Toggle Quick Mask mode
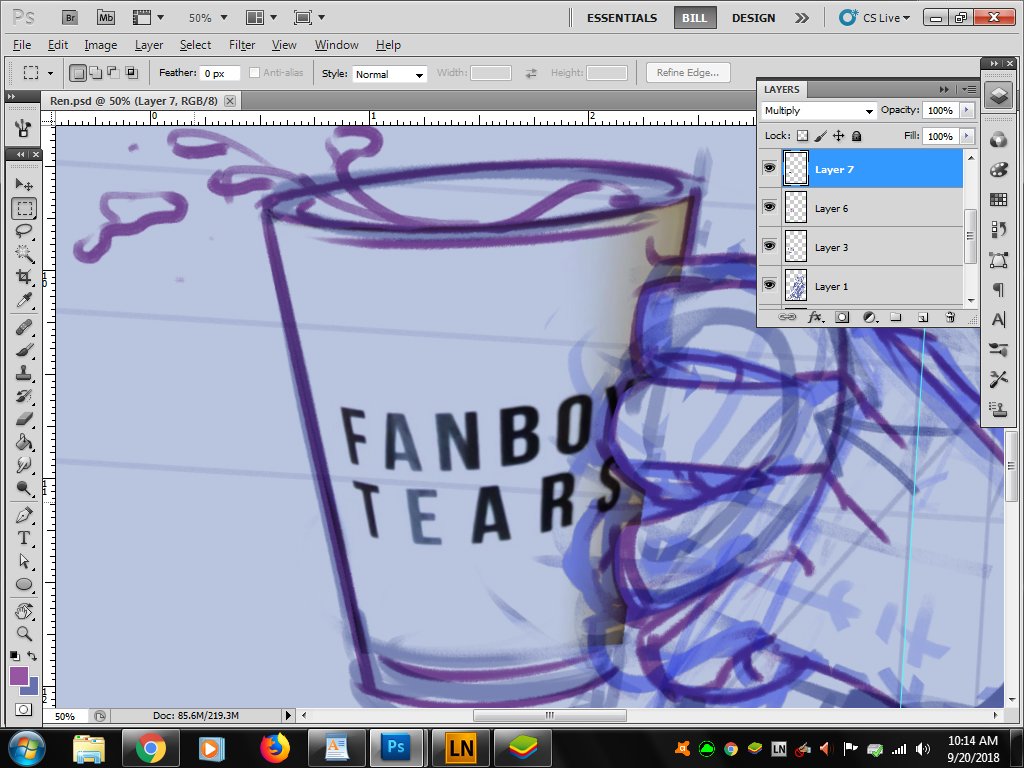The height and width of the screenshot is (768, 1024). (24, 709)
